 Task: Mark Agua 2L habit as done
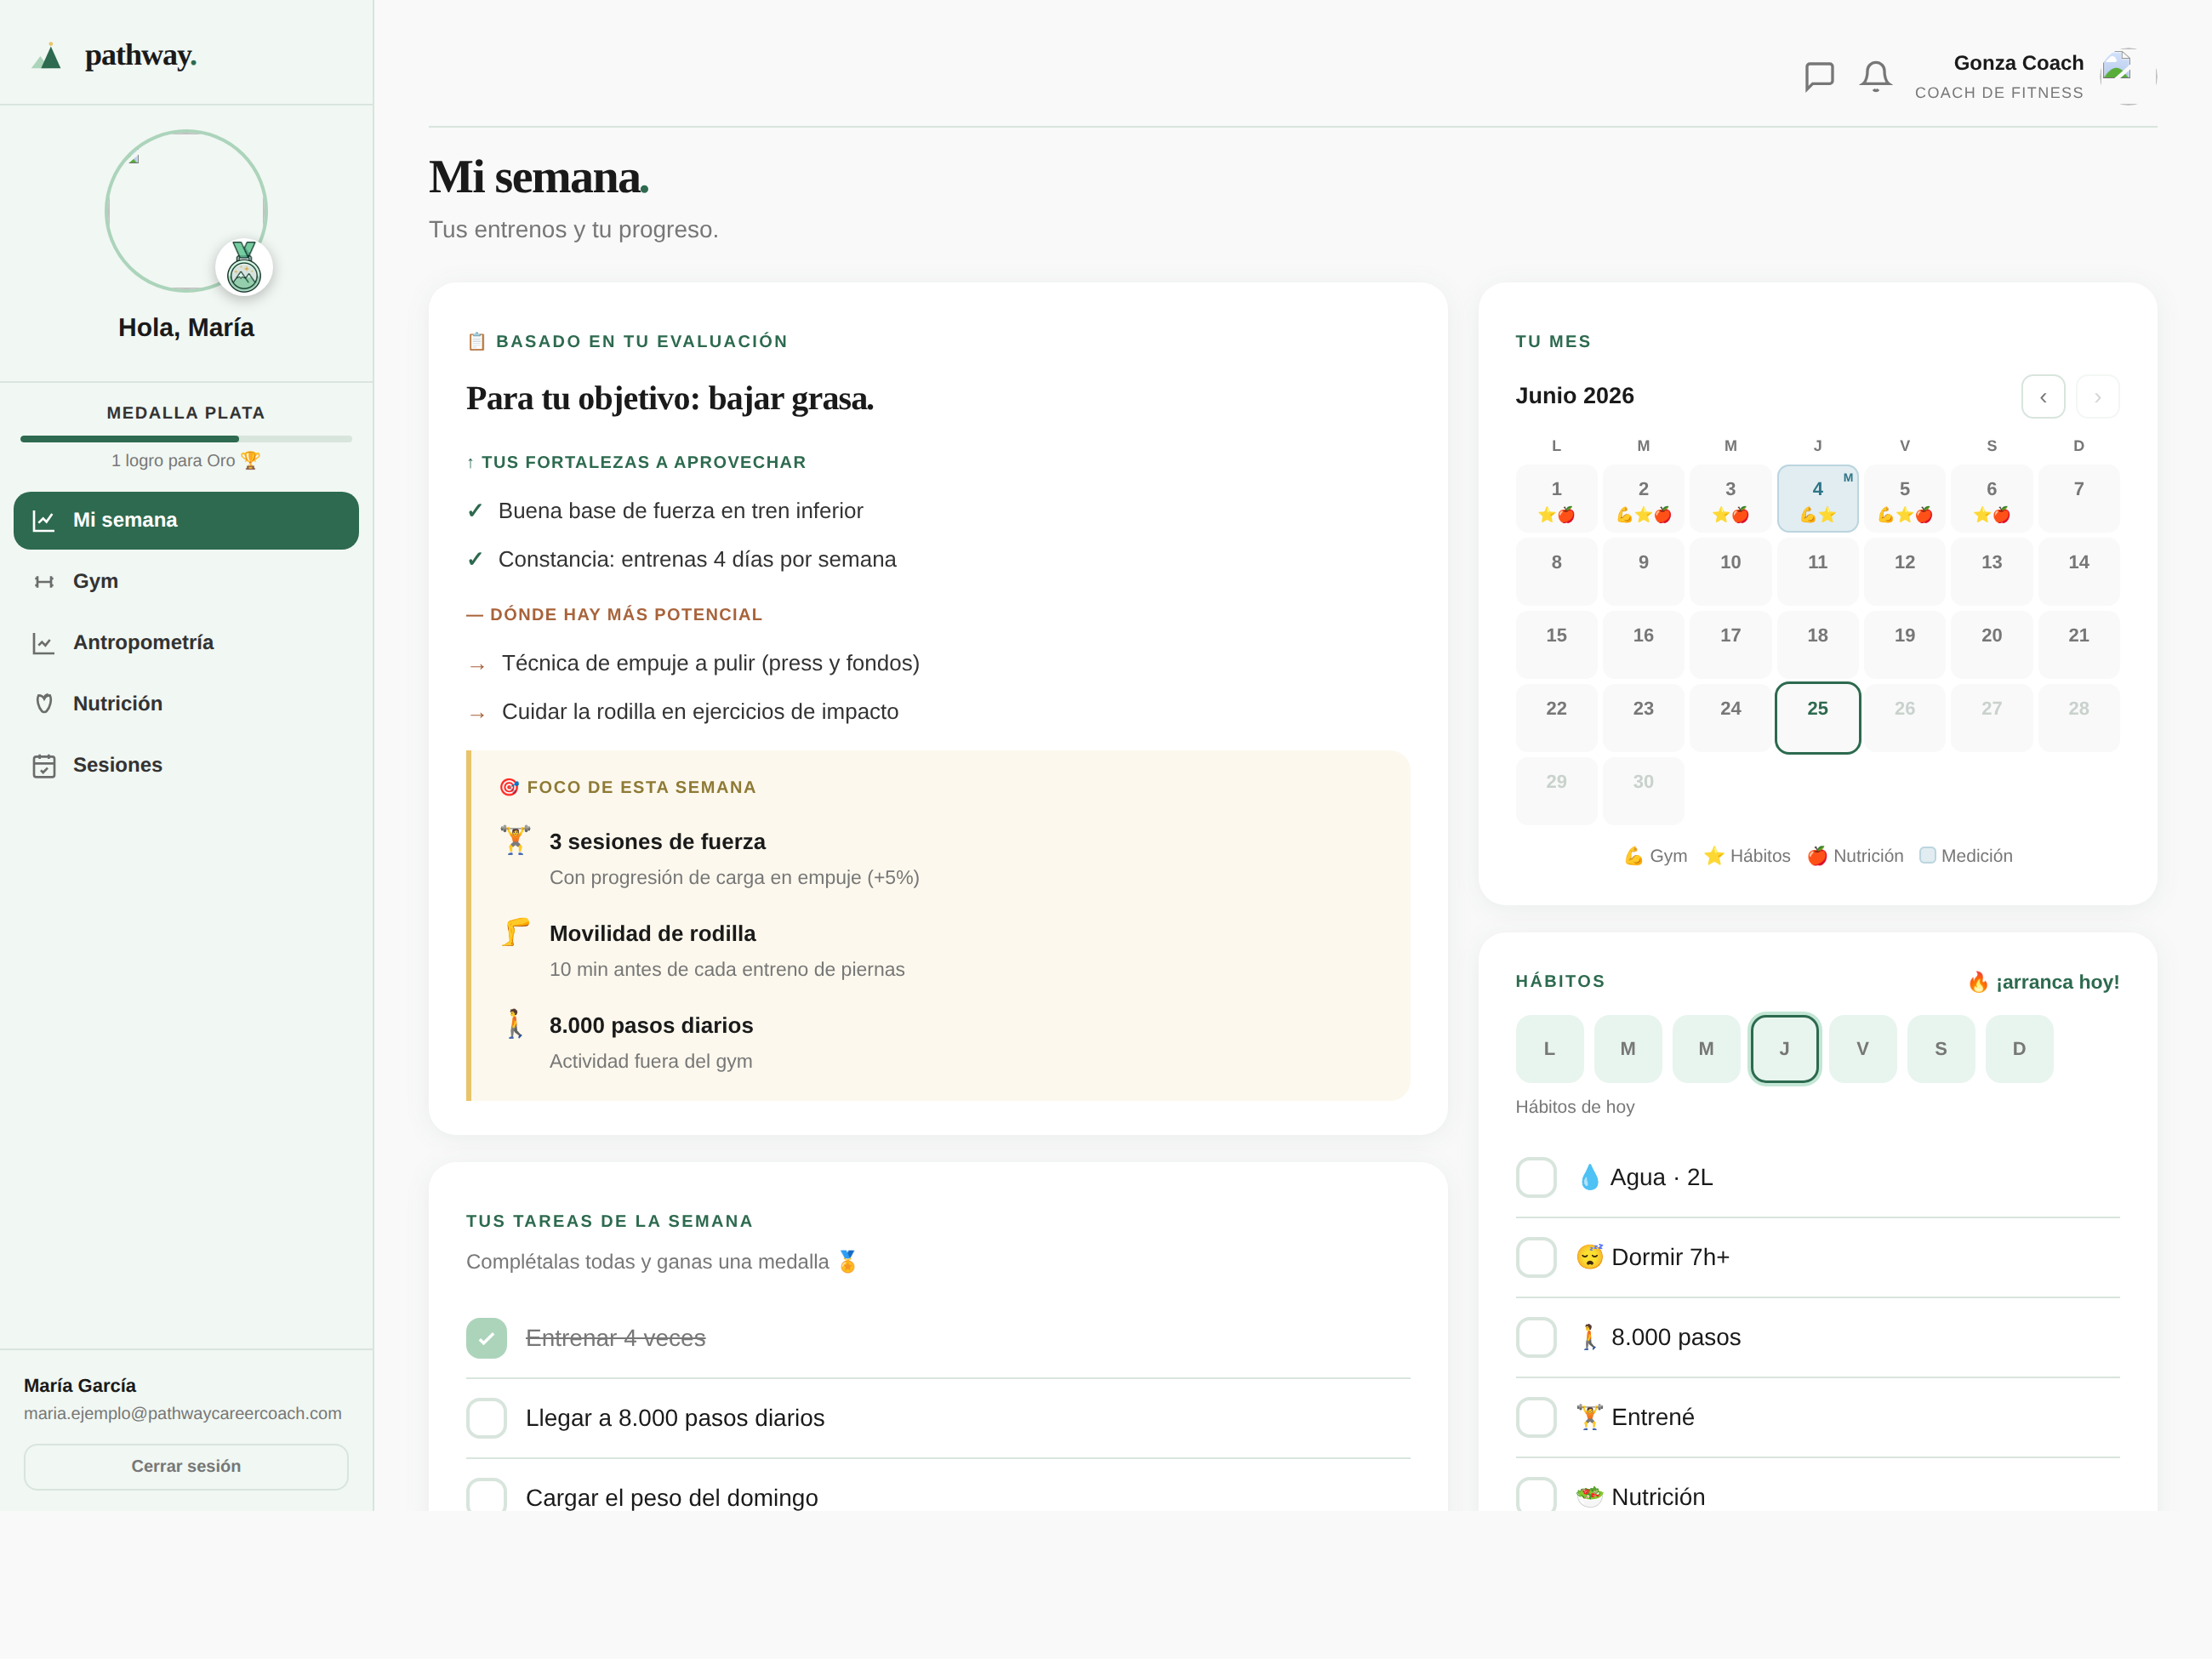1536,1177
